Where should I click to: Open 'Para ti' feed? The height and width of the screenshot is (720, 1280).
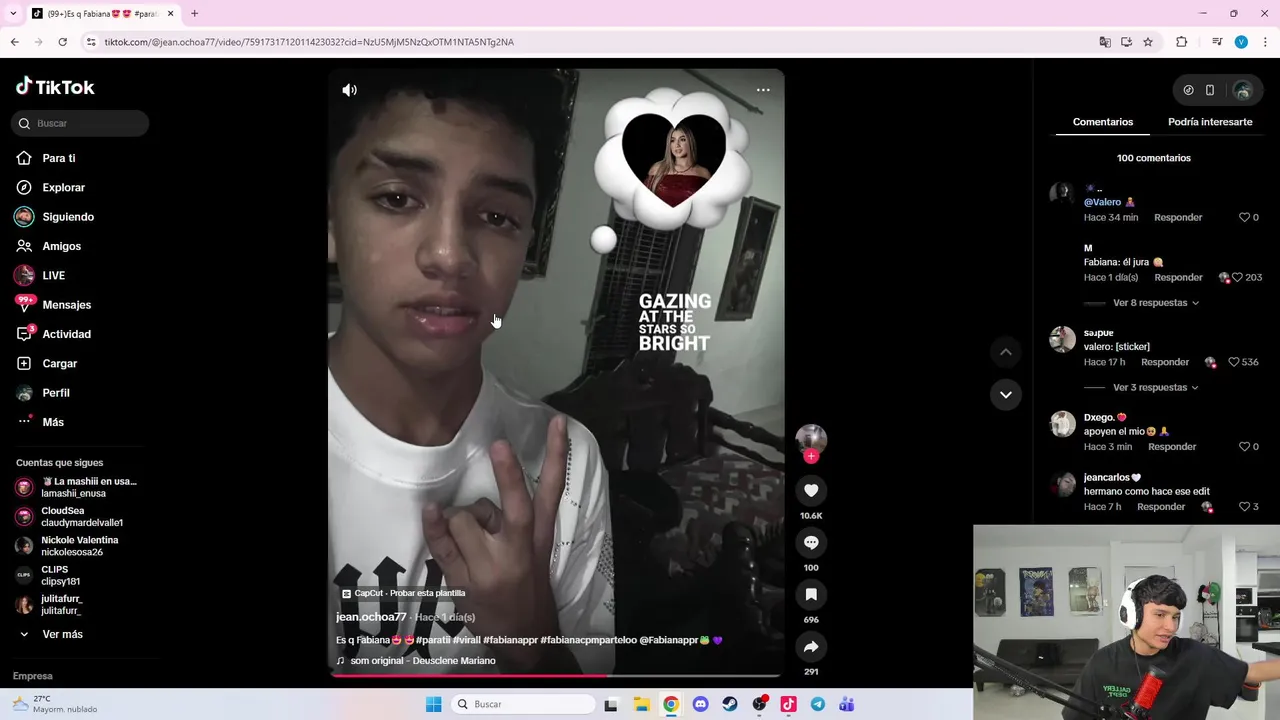pyautogui.click(x=58, y=158)
